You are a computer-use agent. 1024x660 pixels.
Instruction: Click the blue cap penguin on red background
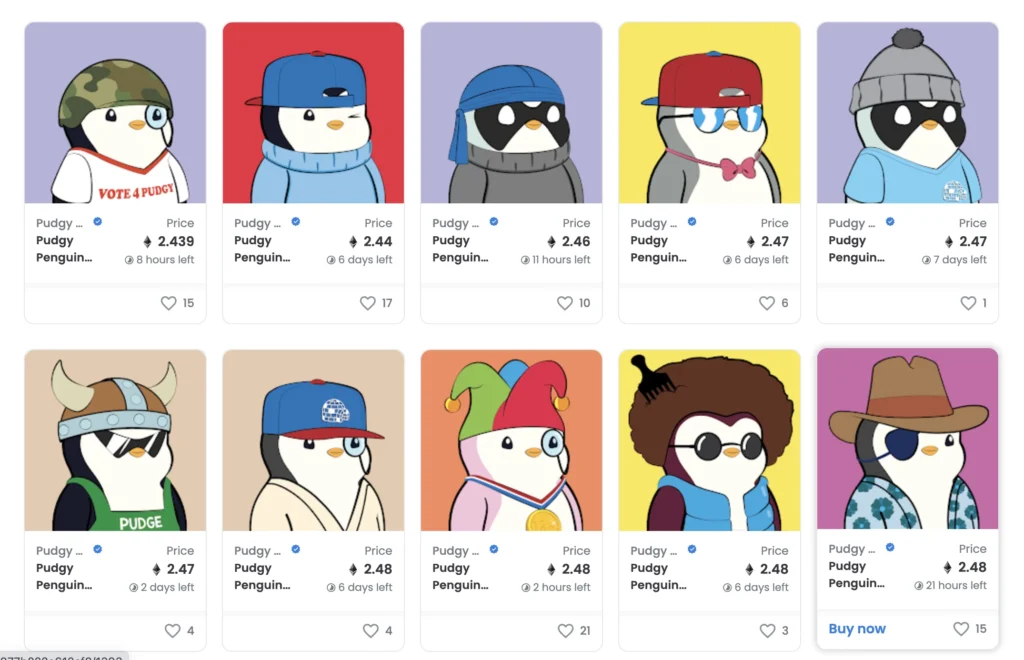tap(313, 112)
